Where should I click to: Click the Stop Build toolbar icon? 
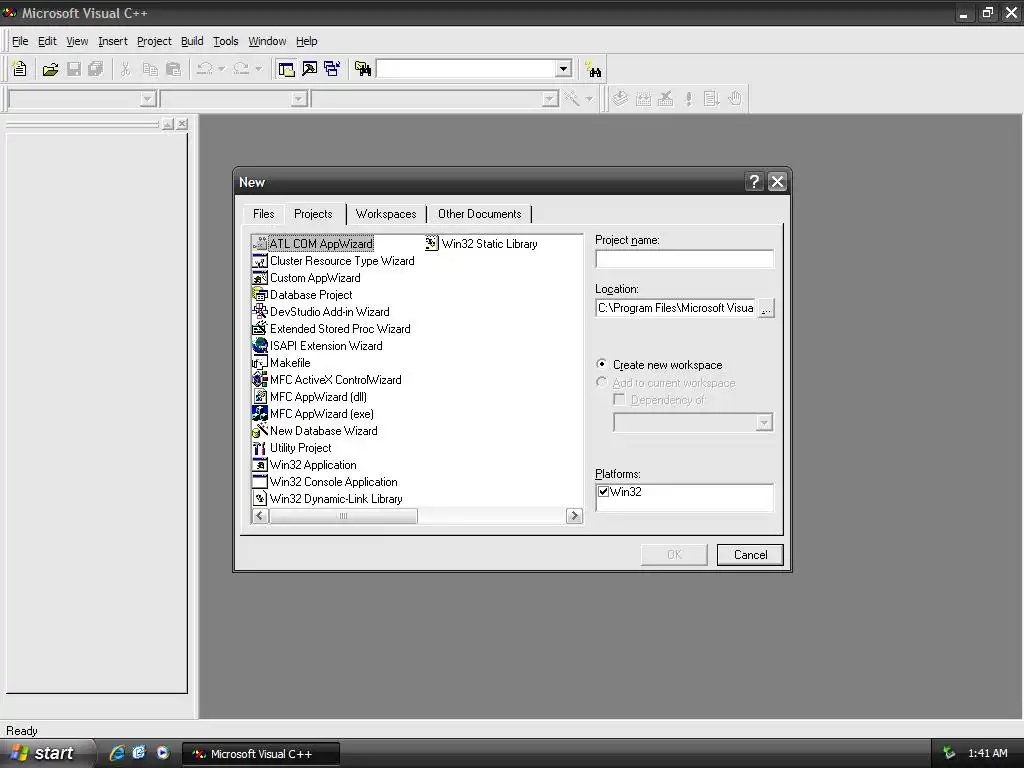point(665,99)
